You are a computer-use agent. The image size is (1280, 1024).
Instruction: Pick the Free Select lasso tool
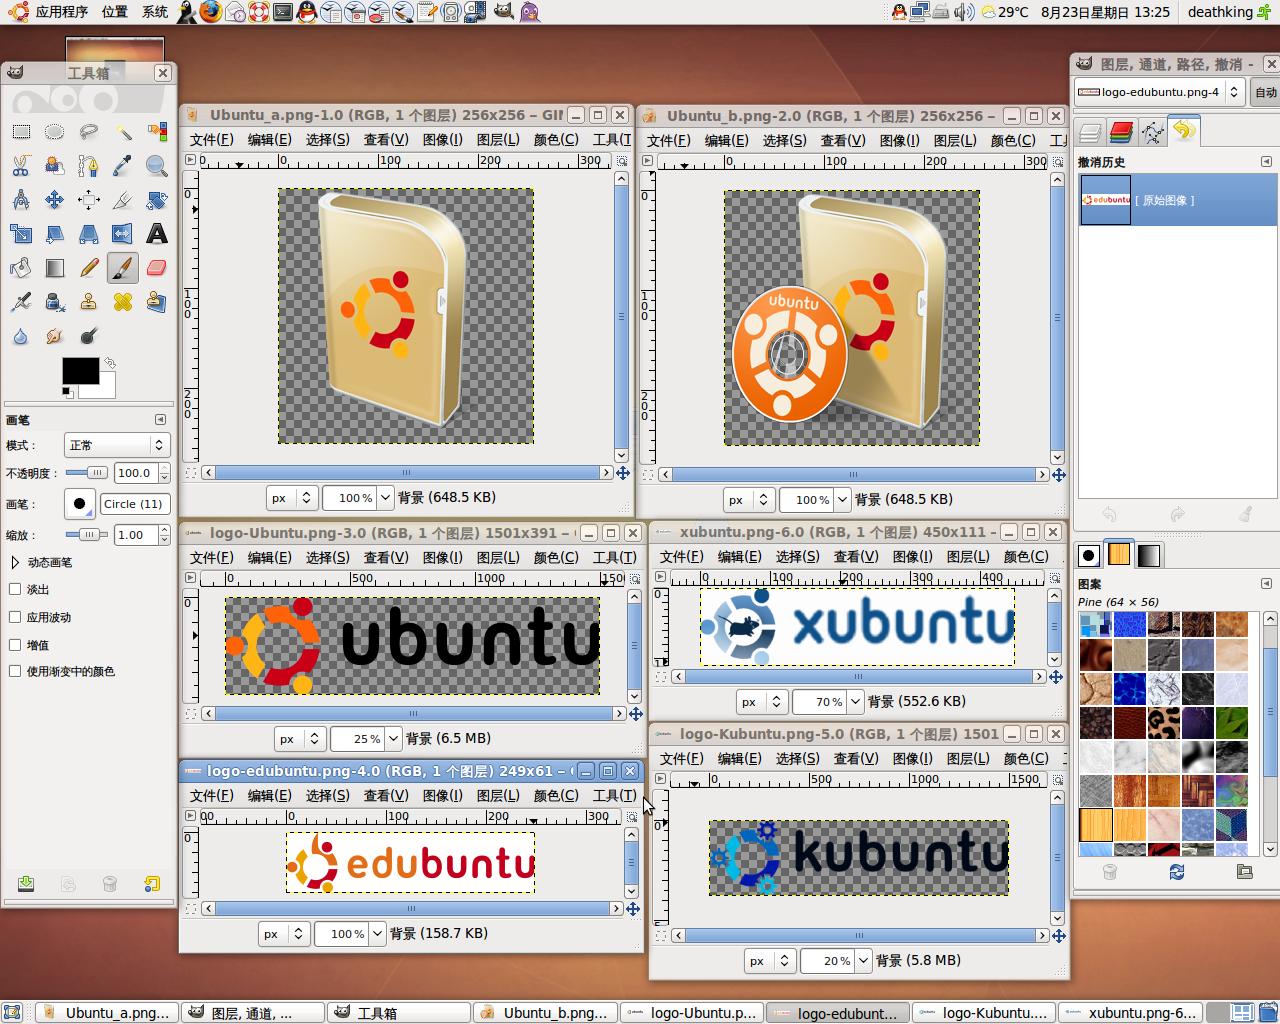click(x=89, y=132)
